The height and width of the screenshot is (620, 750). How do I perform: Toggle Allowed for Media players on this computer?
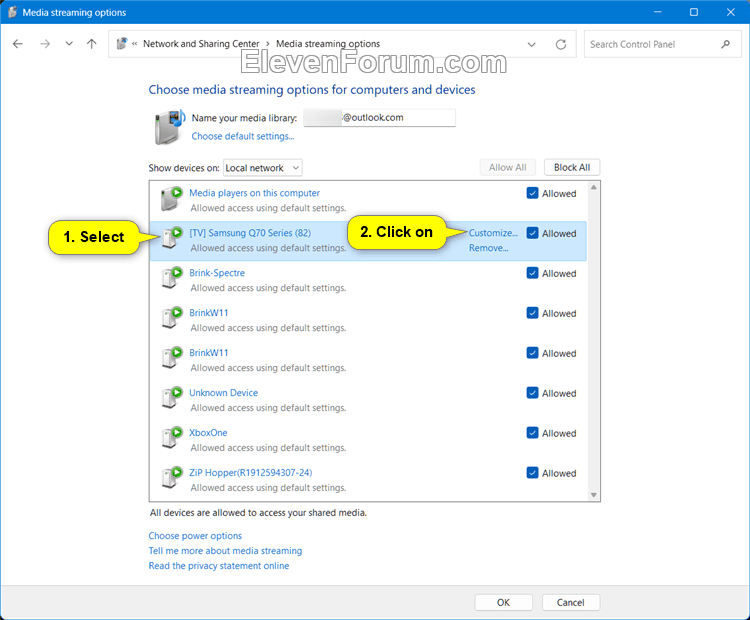click(x=532, y=193)
